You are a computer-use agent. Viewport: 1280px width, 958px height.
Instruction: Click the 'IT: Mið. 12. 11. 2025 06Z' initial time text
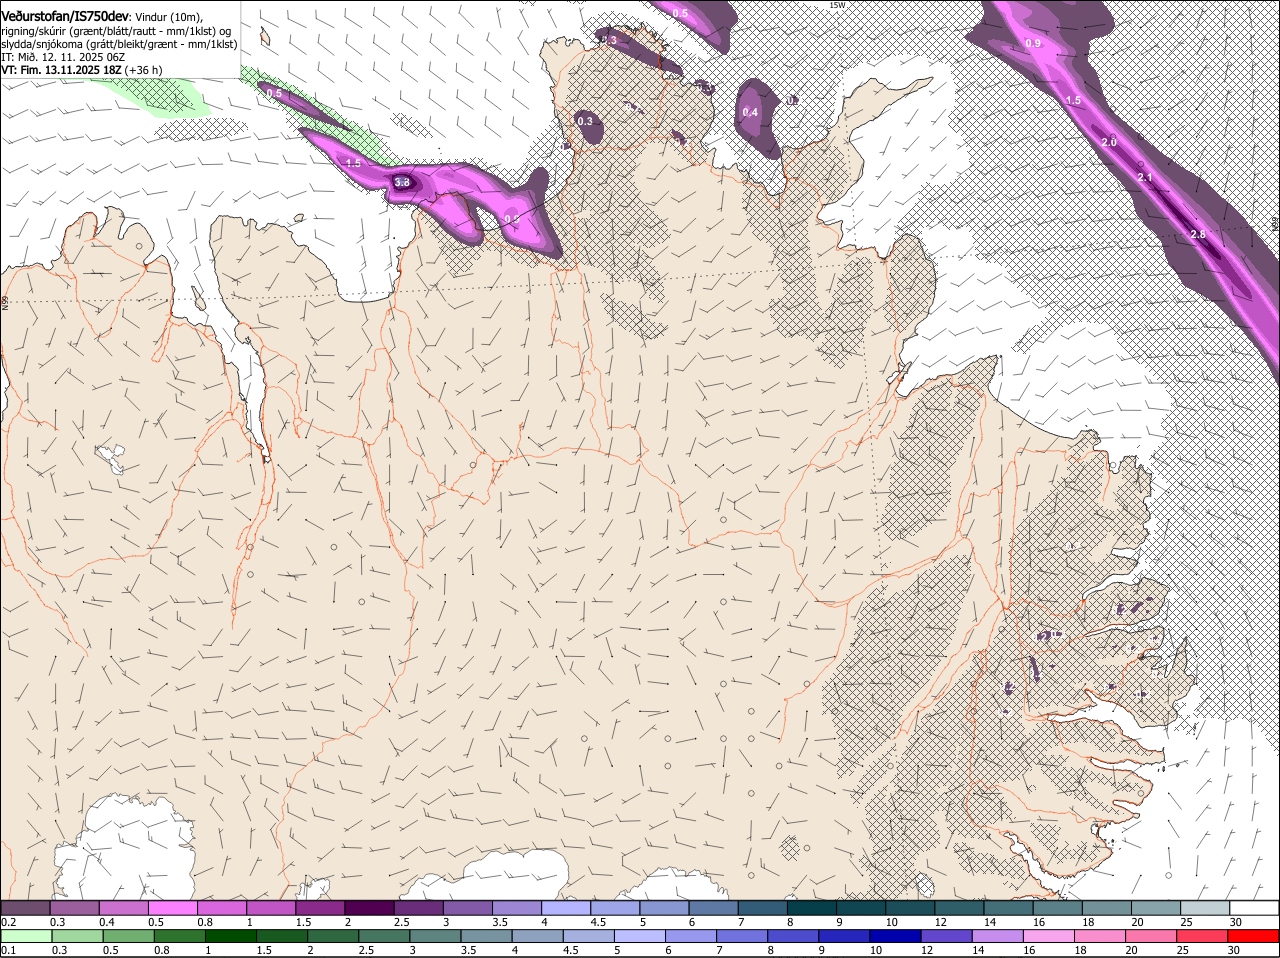coord(62,57)
